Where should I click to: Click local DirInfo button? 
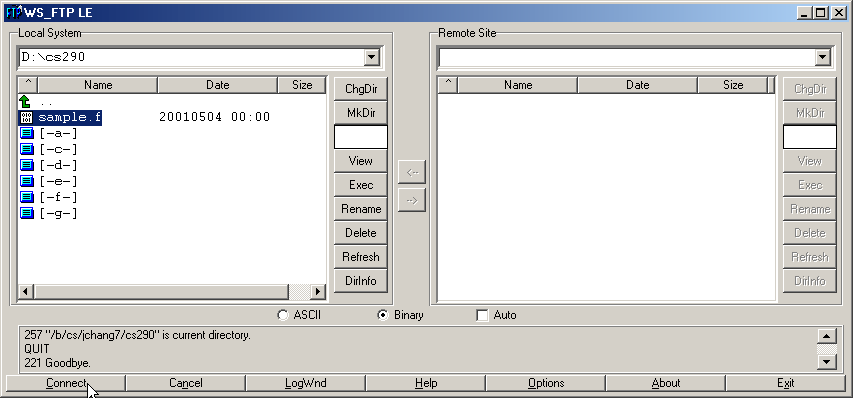click(361, 281)
